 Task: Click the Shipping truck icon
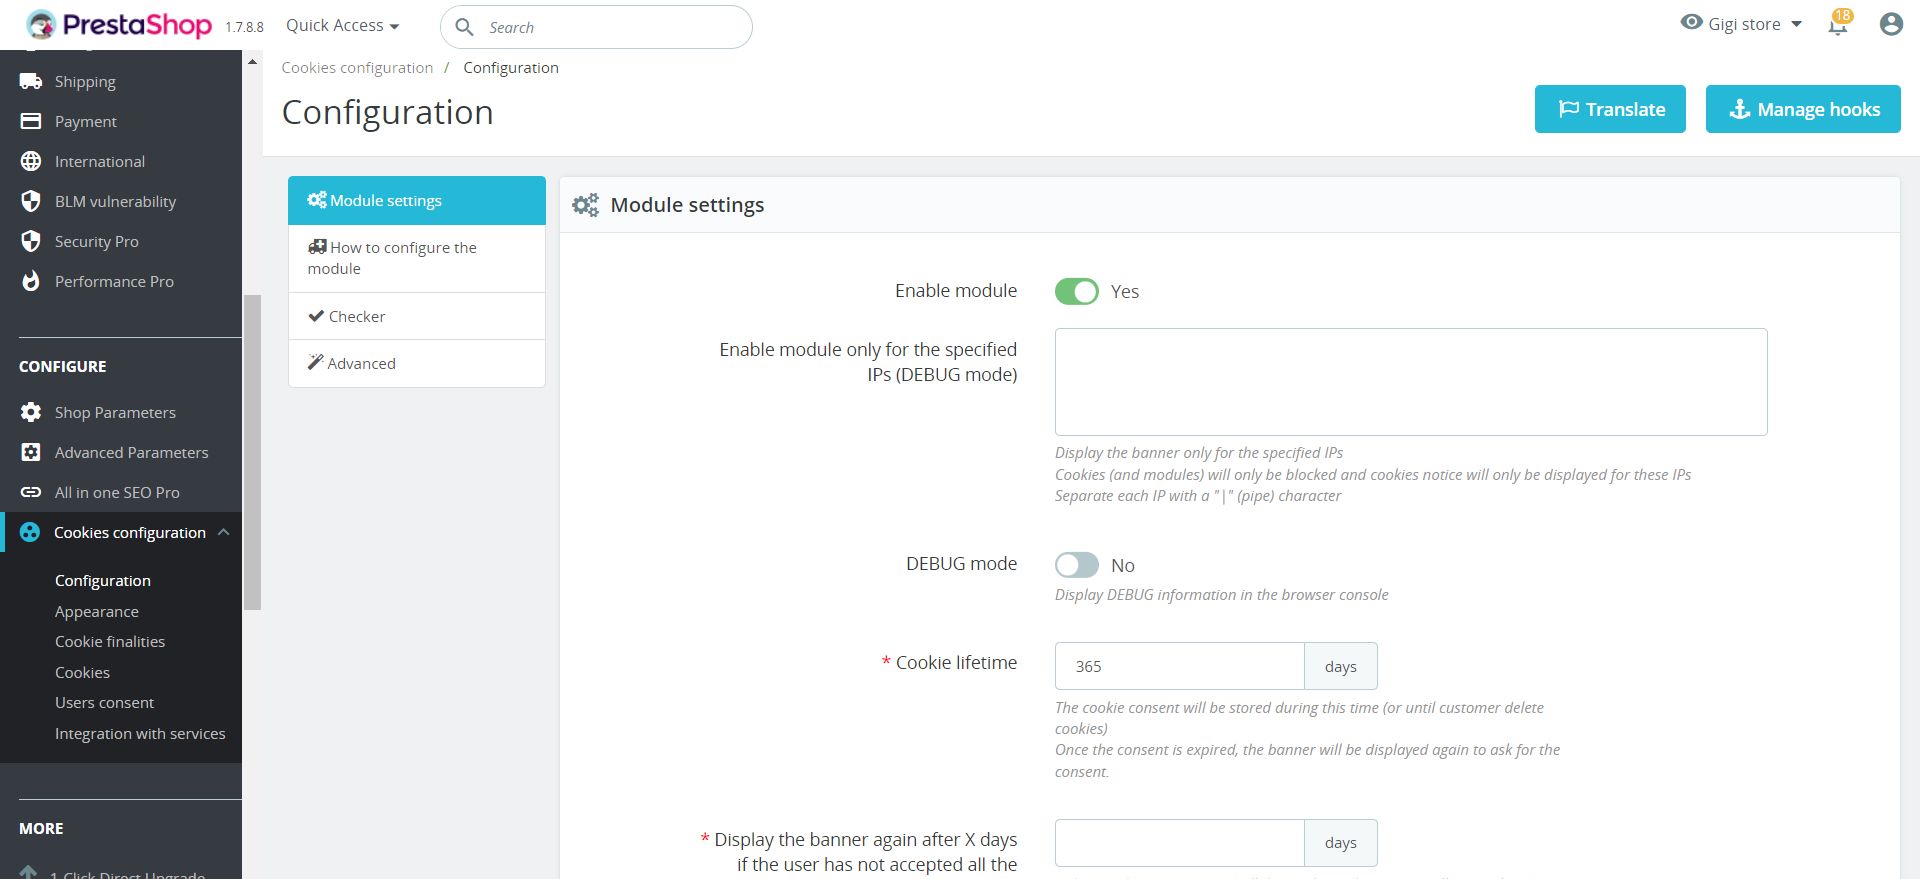(x=31, y=81)
